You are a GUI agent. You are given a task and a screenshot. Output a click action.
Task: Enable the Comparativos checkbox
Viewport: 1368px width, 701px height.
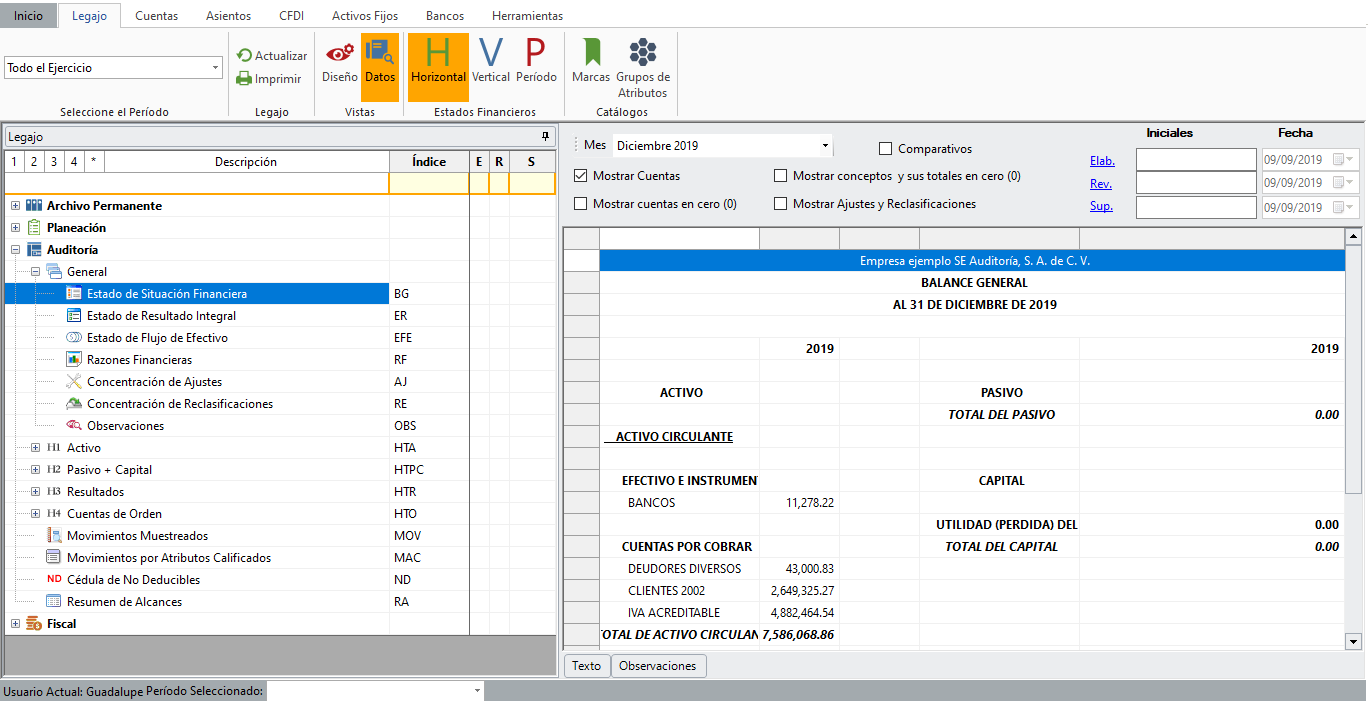point(885,149)
